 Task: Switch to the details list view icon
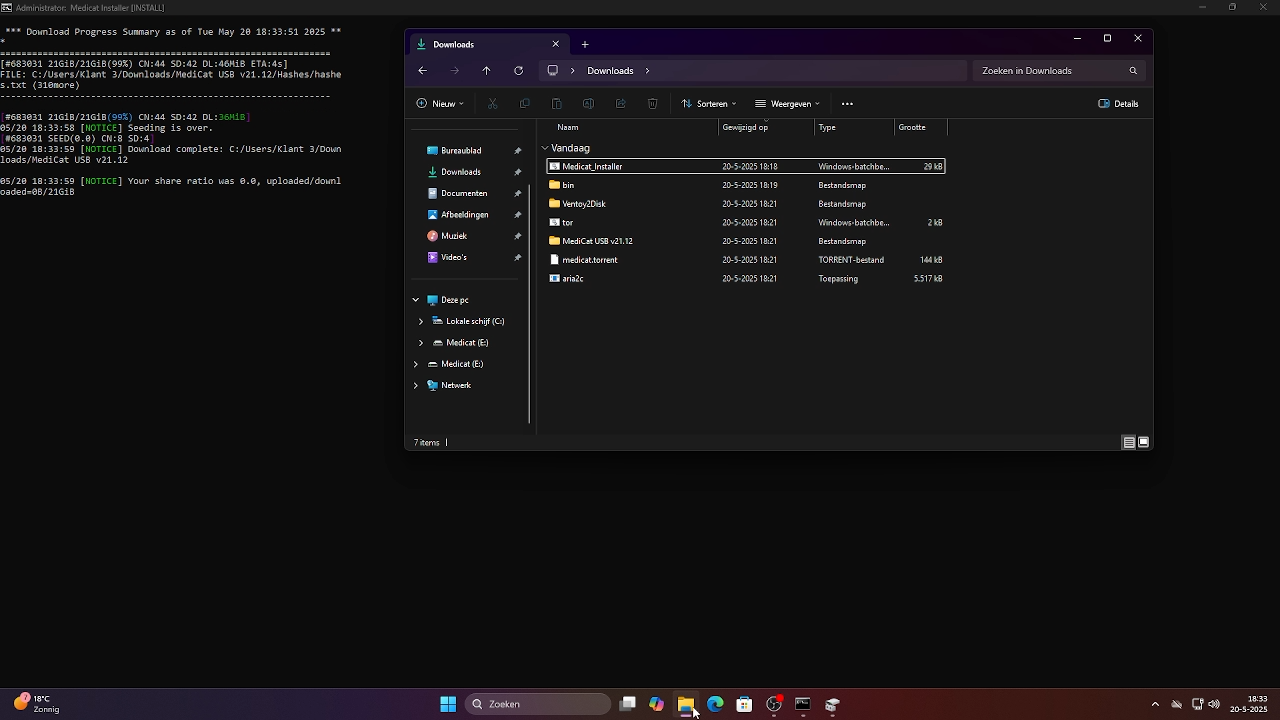click(x=1128, y=442)
